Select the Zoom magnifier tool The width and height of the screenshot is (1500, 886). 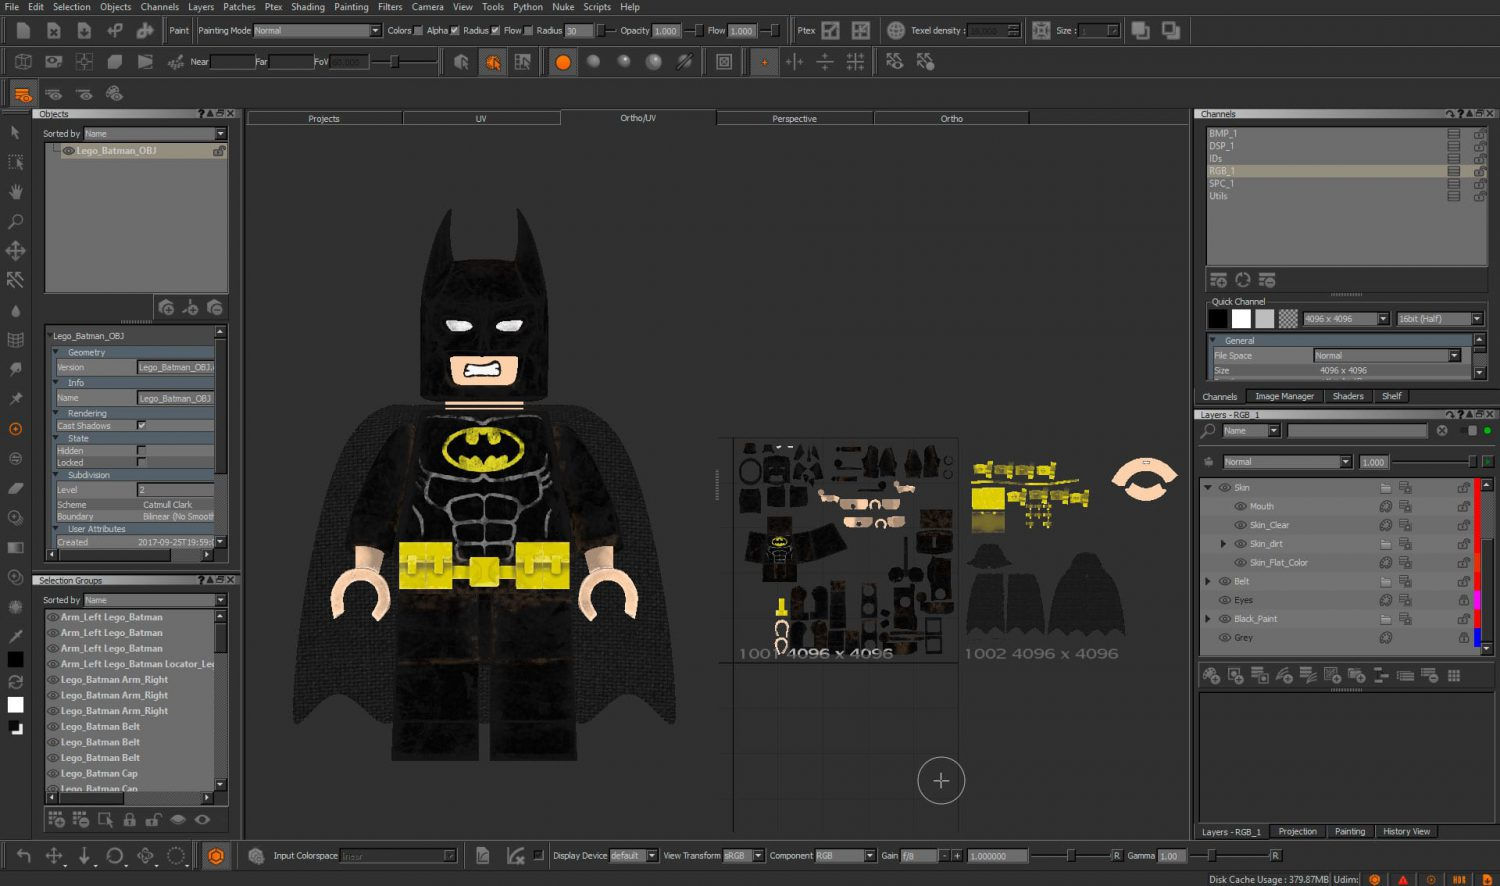pos(16,221)
